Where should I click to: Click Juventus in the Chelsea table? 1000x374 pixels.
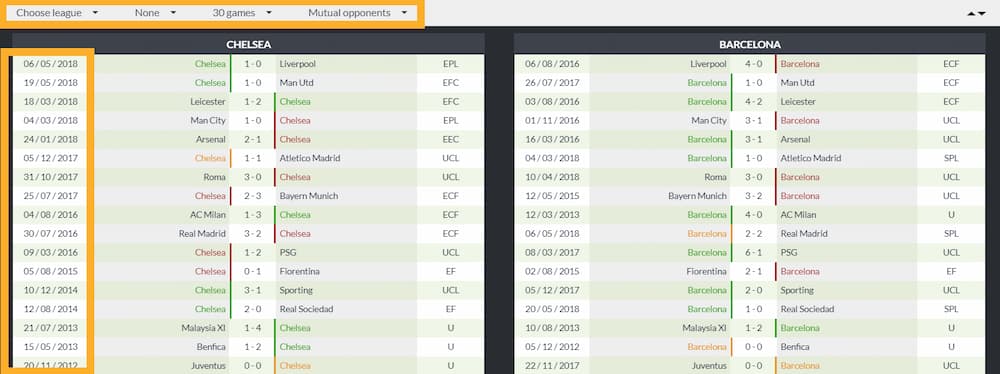click(x=209, y=366)
